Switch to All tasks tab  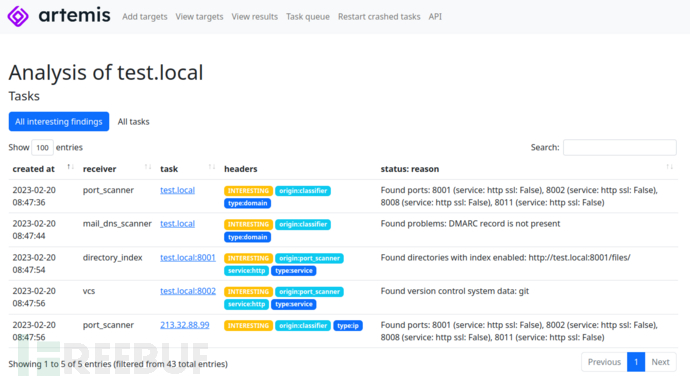(x=133, y=122)
